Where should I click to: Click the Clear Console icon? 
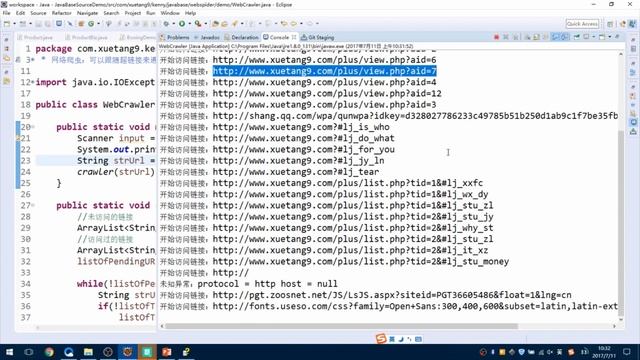pyautogui.click(x=528, y=37)
